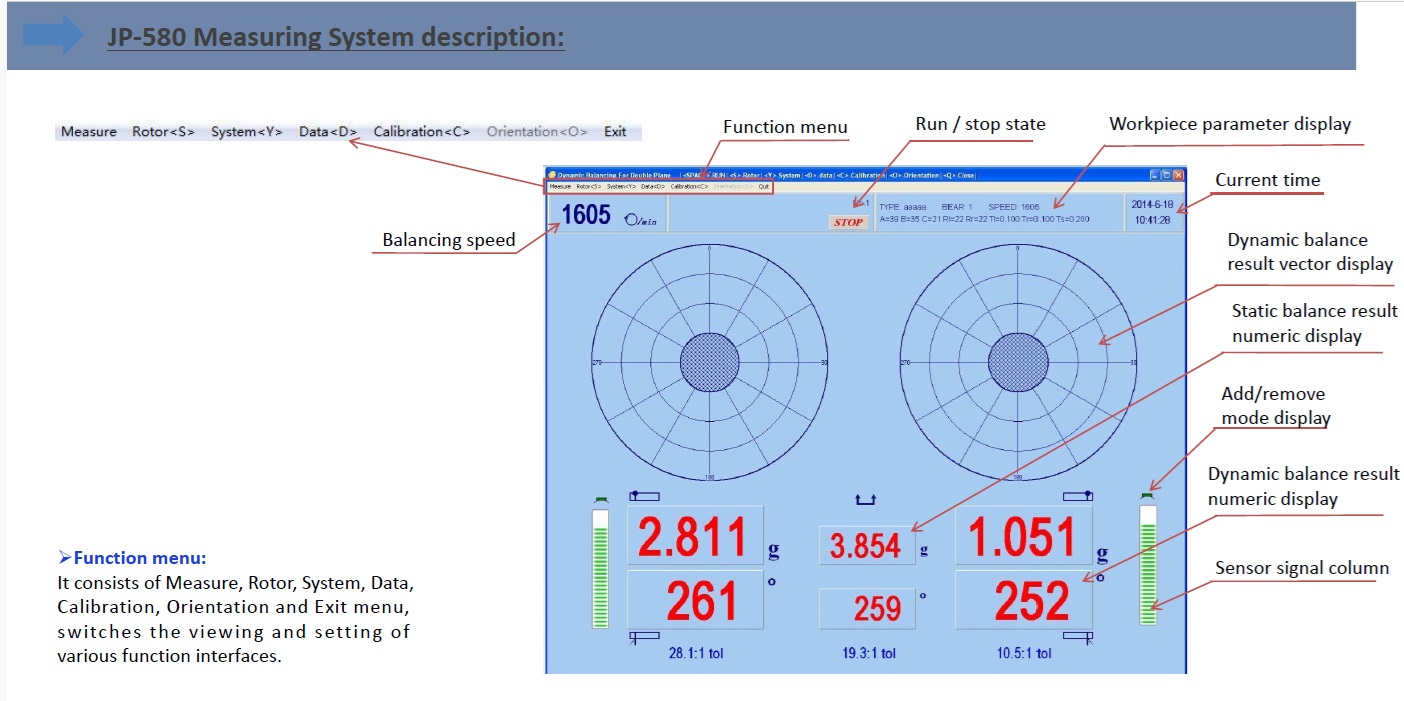1404x701 pixels.
Task: Click the rotation r/min icon beside 1605
Action: 639,219
